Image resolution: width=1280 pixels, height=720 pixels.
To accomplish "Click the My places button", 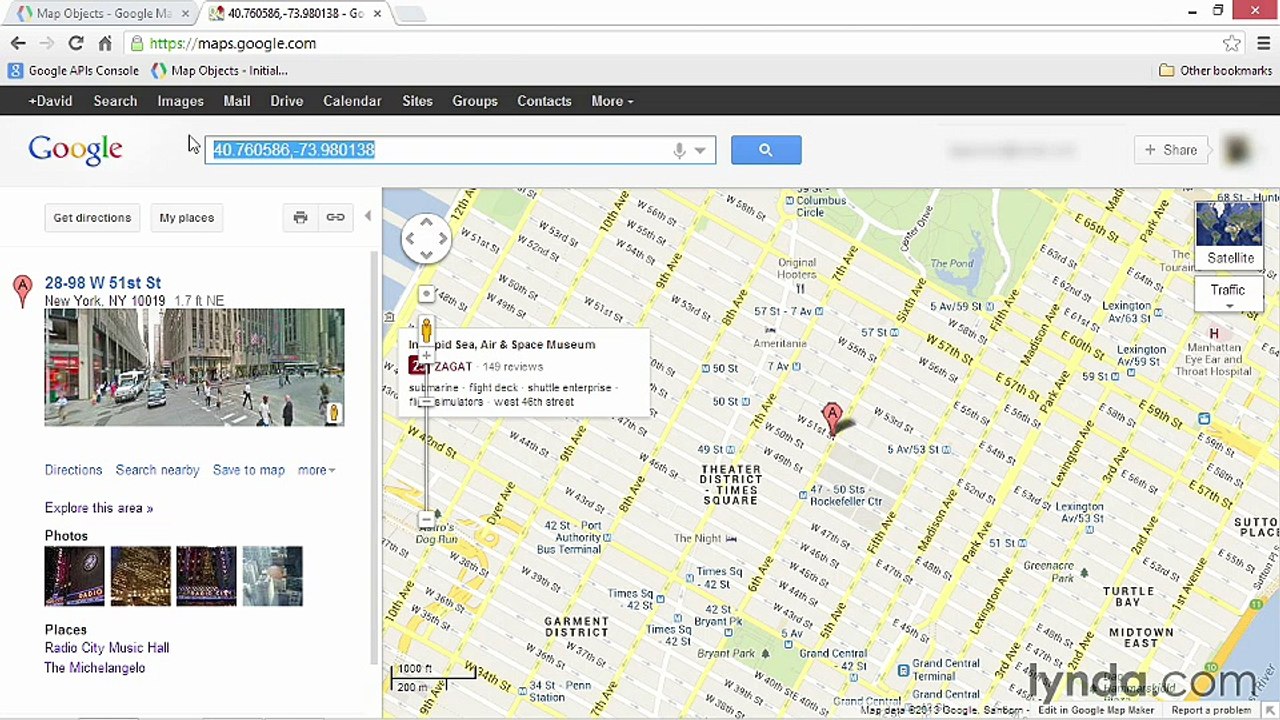I will tap(187, 217).
